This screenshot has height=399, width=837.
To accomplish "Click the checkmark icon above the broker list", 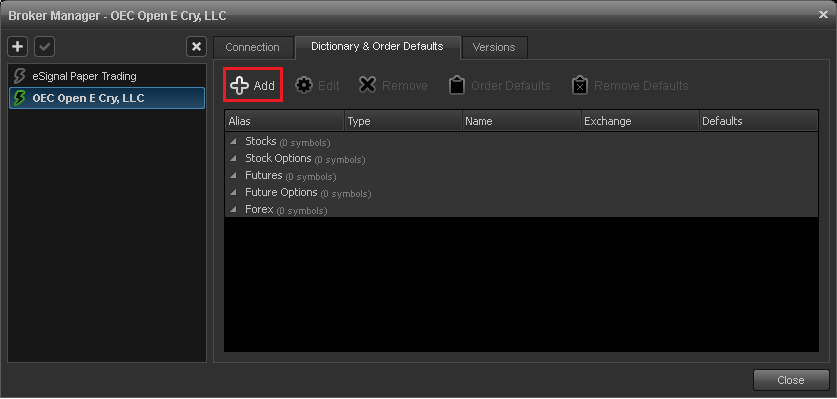I will pyautogui.click(x=44, y=47).
